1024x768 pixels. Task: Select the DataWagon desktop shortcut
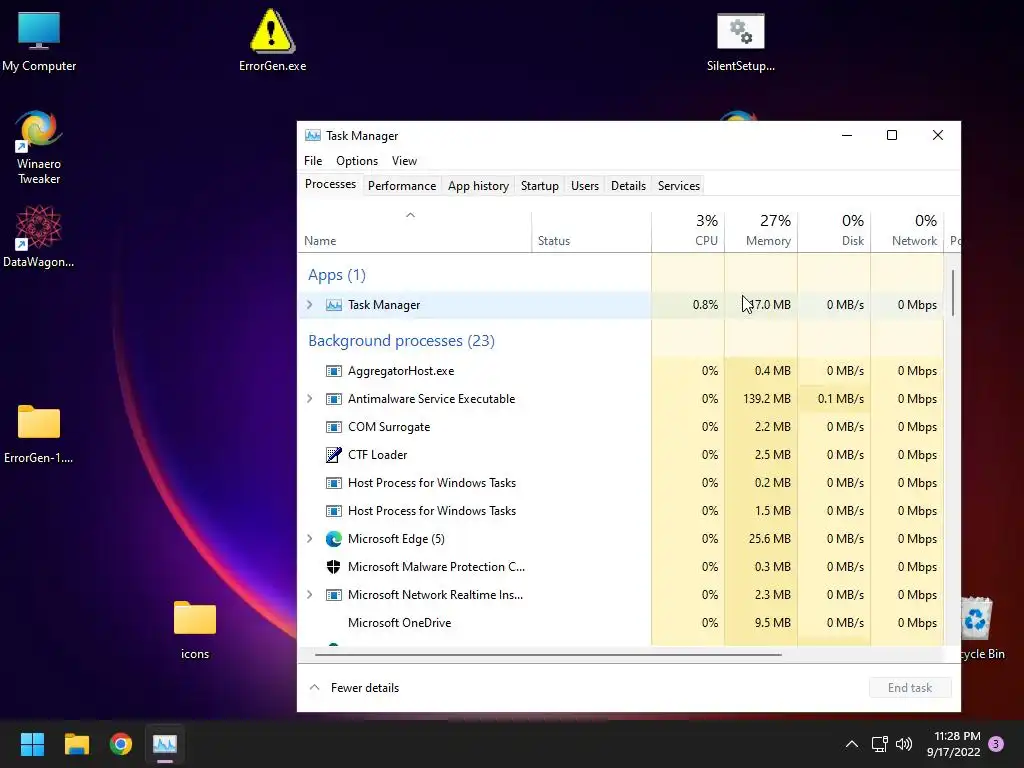point(39,236)
